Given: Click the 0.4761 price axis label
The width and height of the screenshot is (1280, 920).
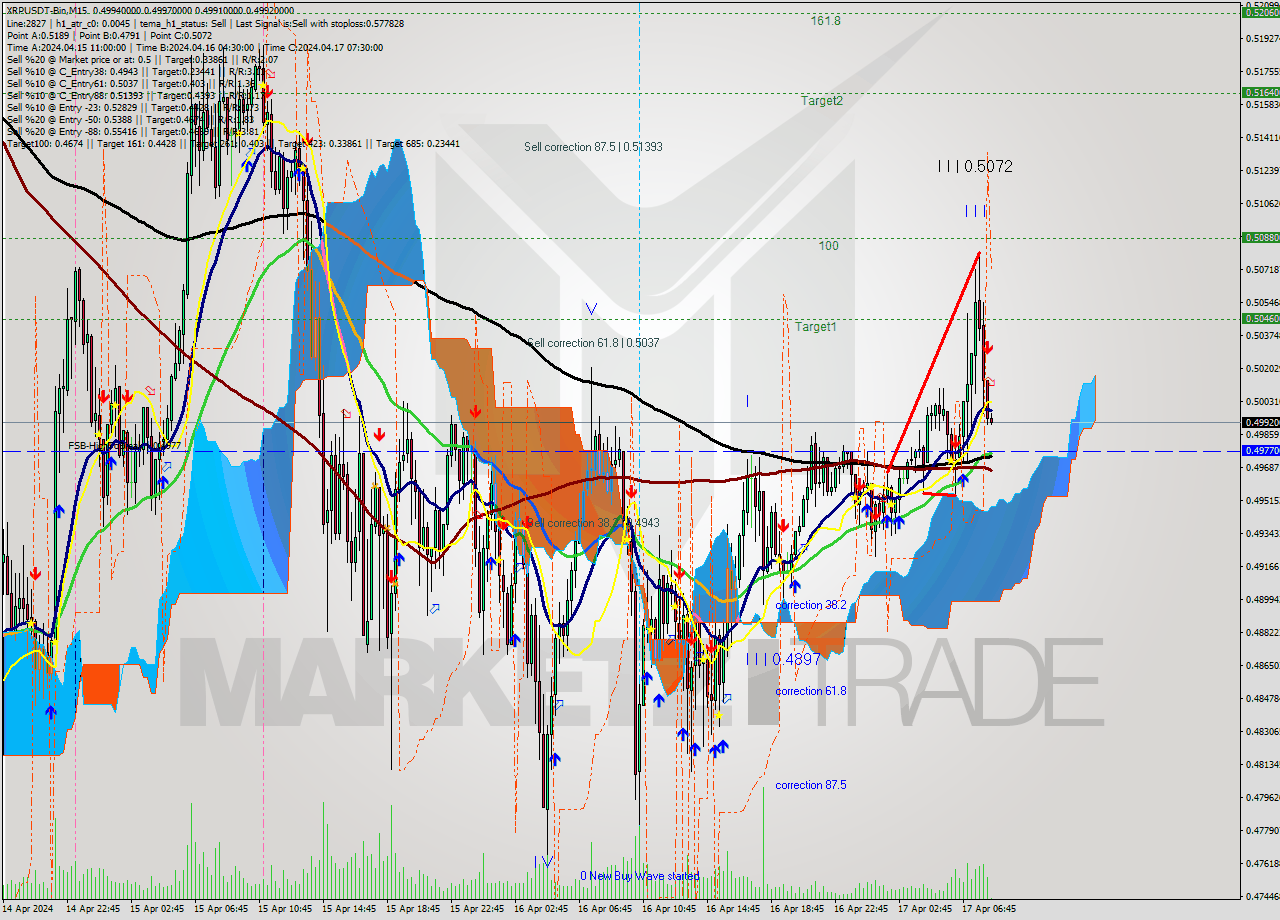Looking at the screenshot, I should 1262,863.
